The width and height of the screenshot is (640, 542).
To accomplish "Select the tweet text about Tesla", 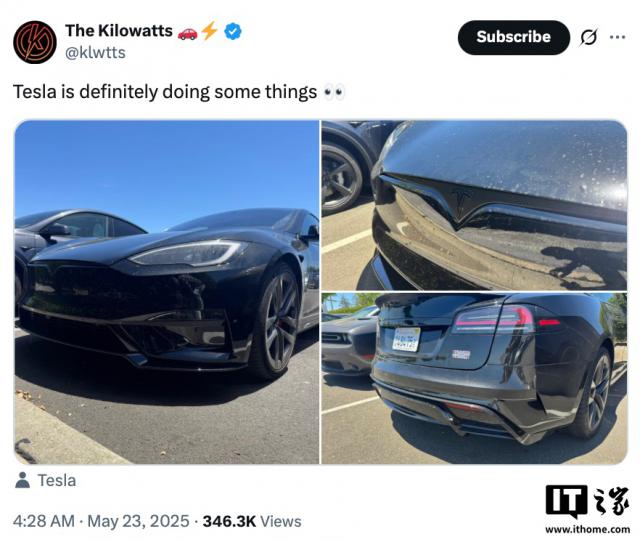I will (x=166, y=92).
